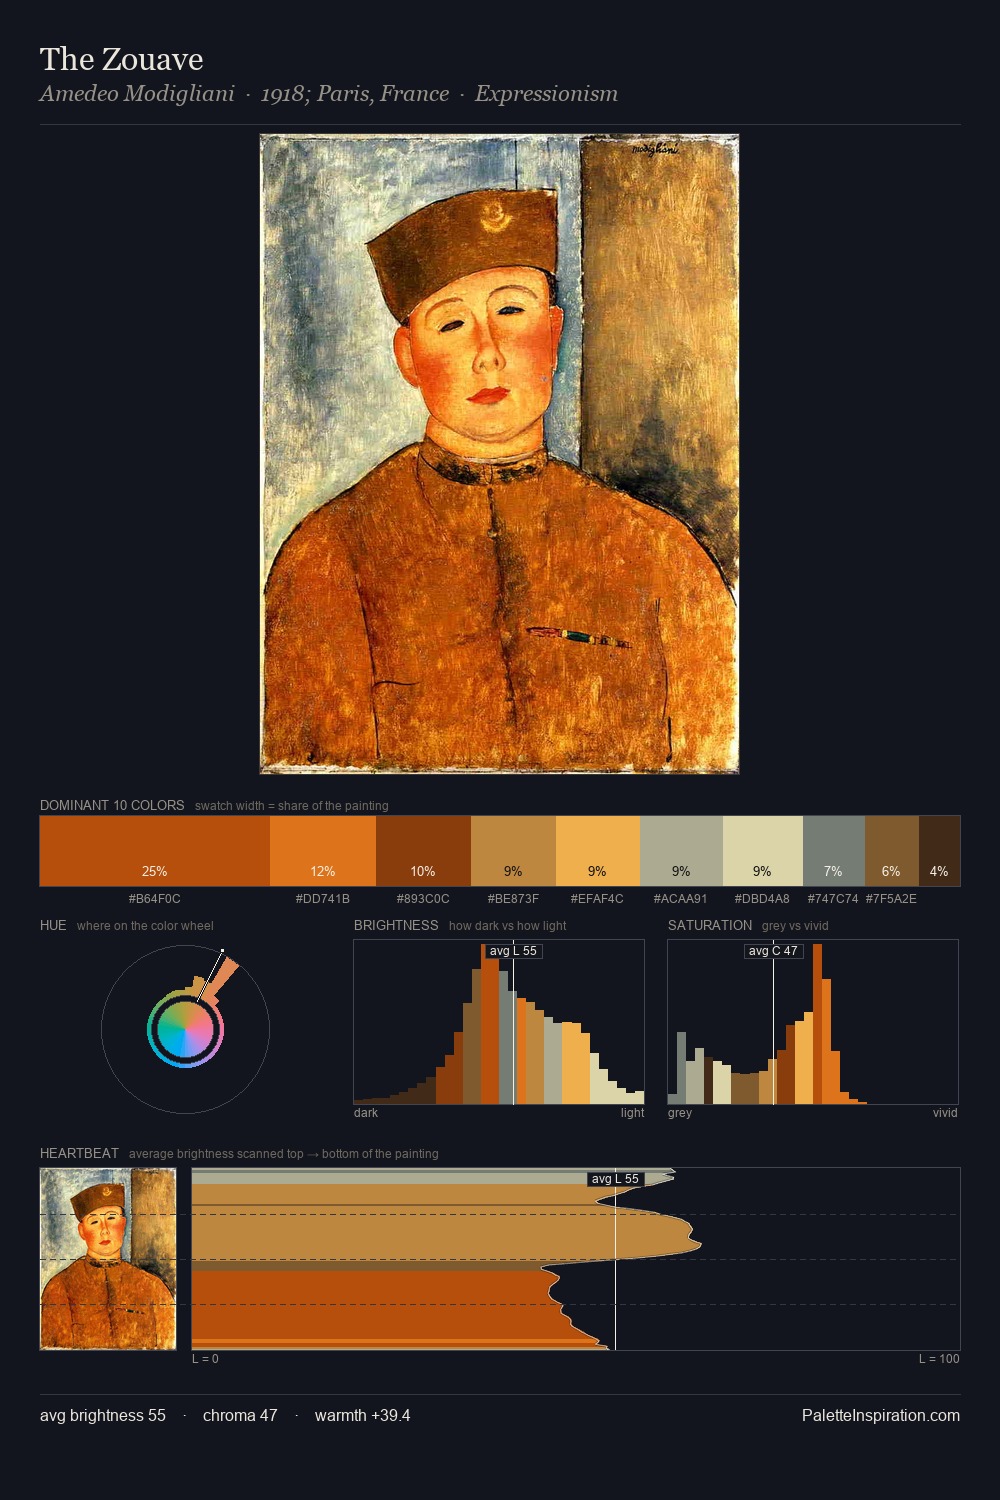Click the "avg C 47" saturation marker label
Image resolution: width=1000 pixels, height=1500 pixels.
pyautogui.click(x=773, y=951)
